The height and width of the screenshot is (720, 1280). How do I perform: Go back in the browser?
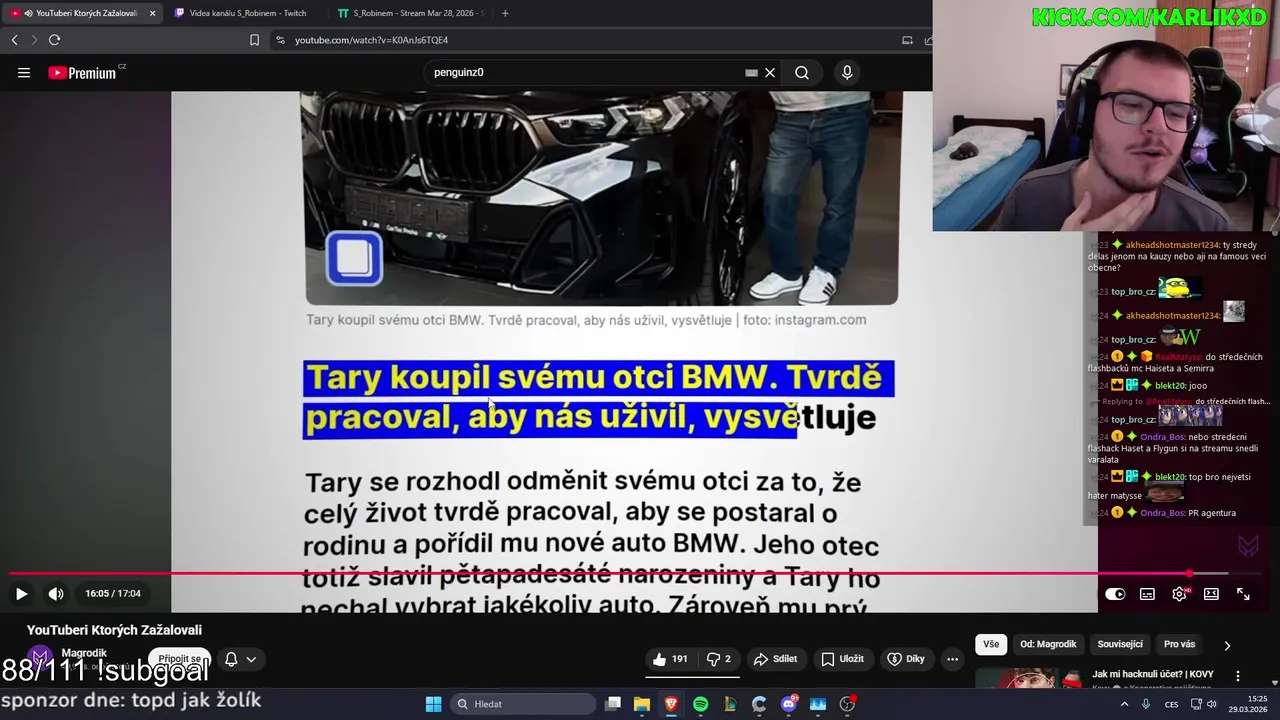14,40
